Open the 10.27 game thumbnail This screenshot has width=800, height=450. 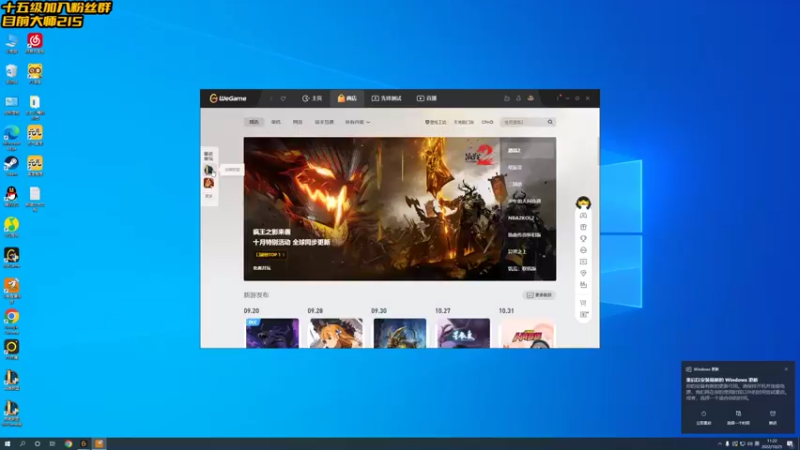pyautogui.click(x=463, y=334)
